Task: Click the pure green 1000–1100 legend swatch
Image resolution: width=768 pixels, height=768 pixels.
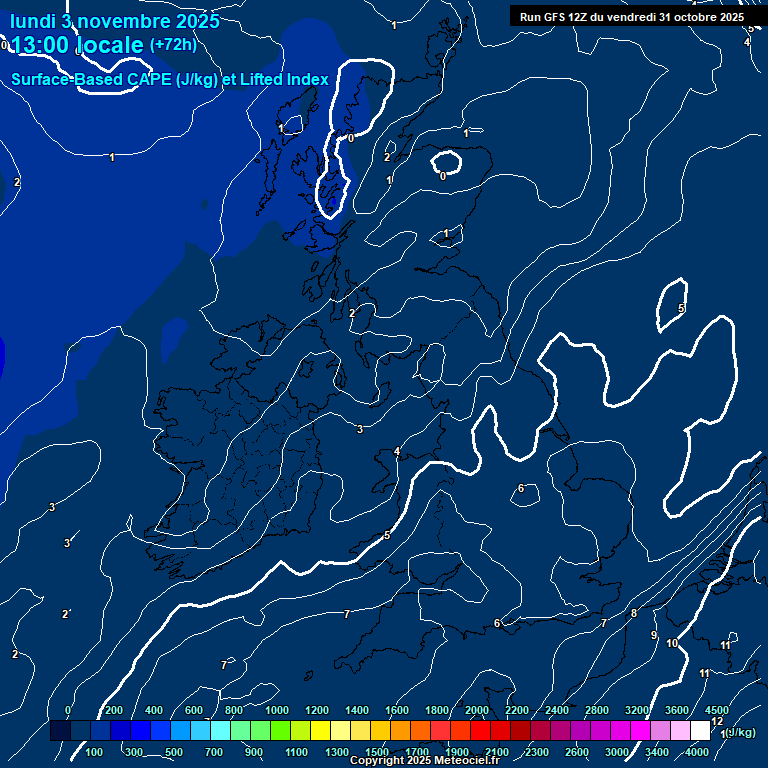Action: point(281,730)
